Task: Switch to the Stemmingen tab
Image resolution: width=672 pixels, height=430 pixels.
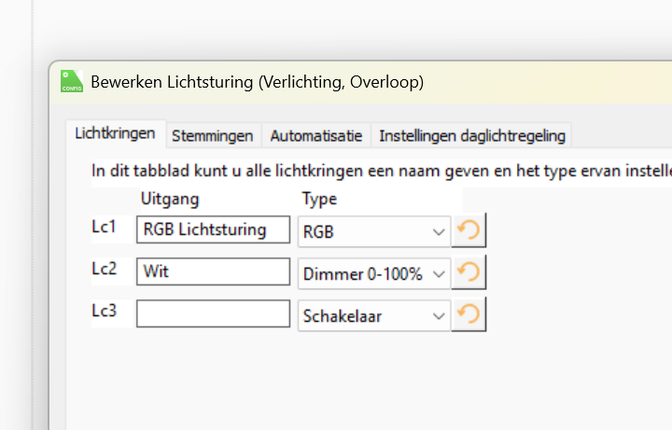Action: [x=211, y=135]
